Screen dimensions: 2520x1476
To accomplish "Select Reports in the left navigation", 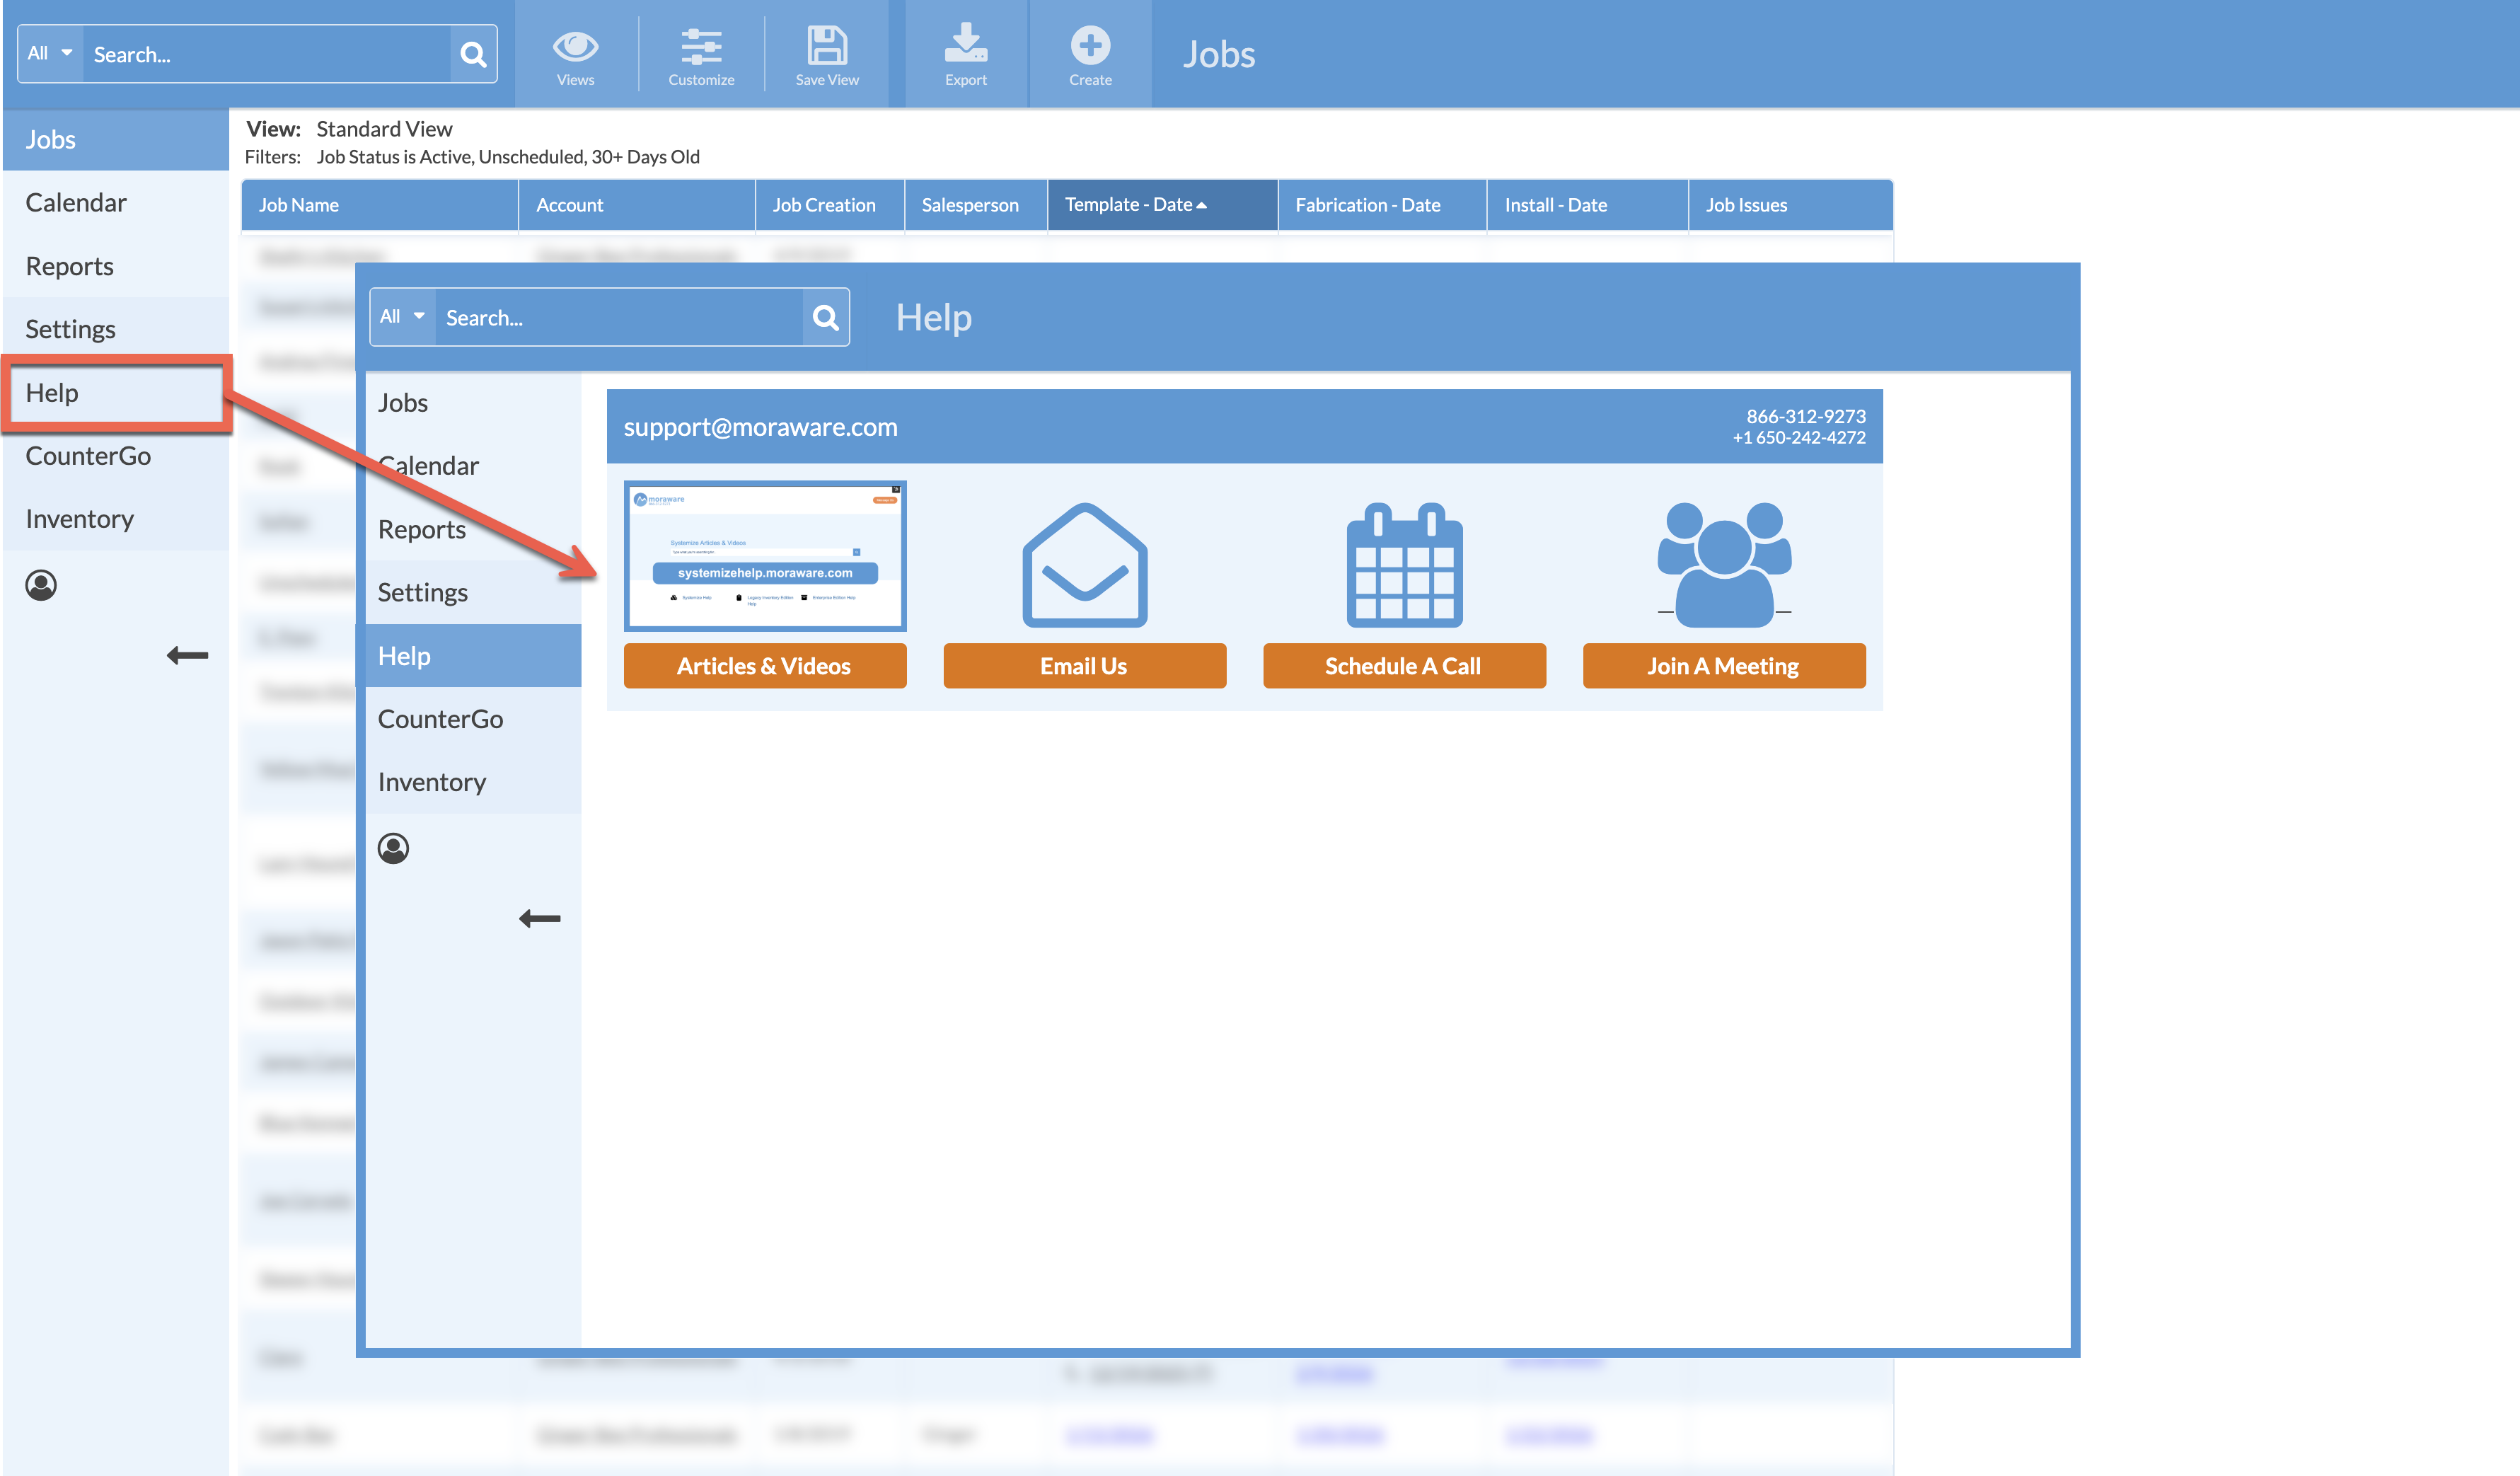I will (x=69, y=265).
